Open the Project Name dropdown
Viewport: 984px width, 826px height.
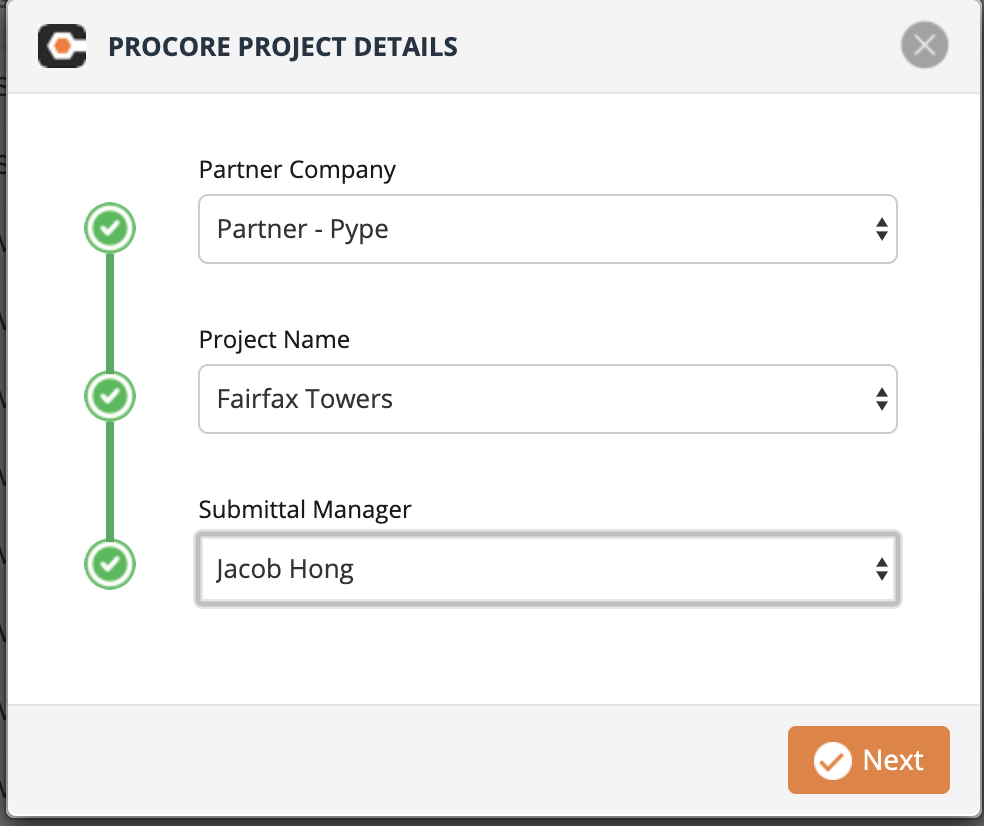click(x=547, y=399)
